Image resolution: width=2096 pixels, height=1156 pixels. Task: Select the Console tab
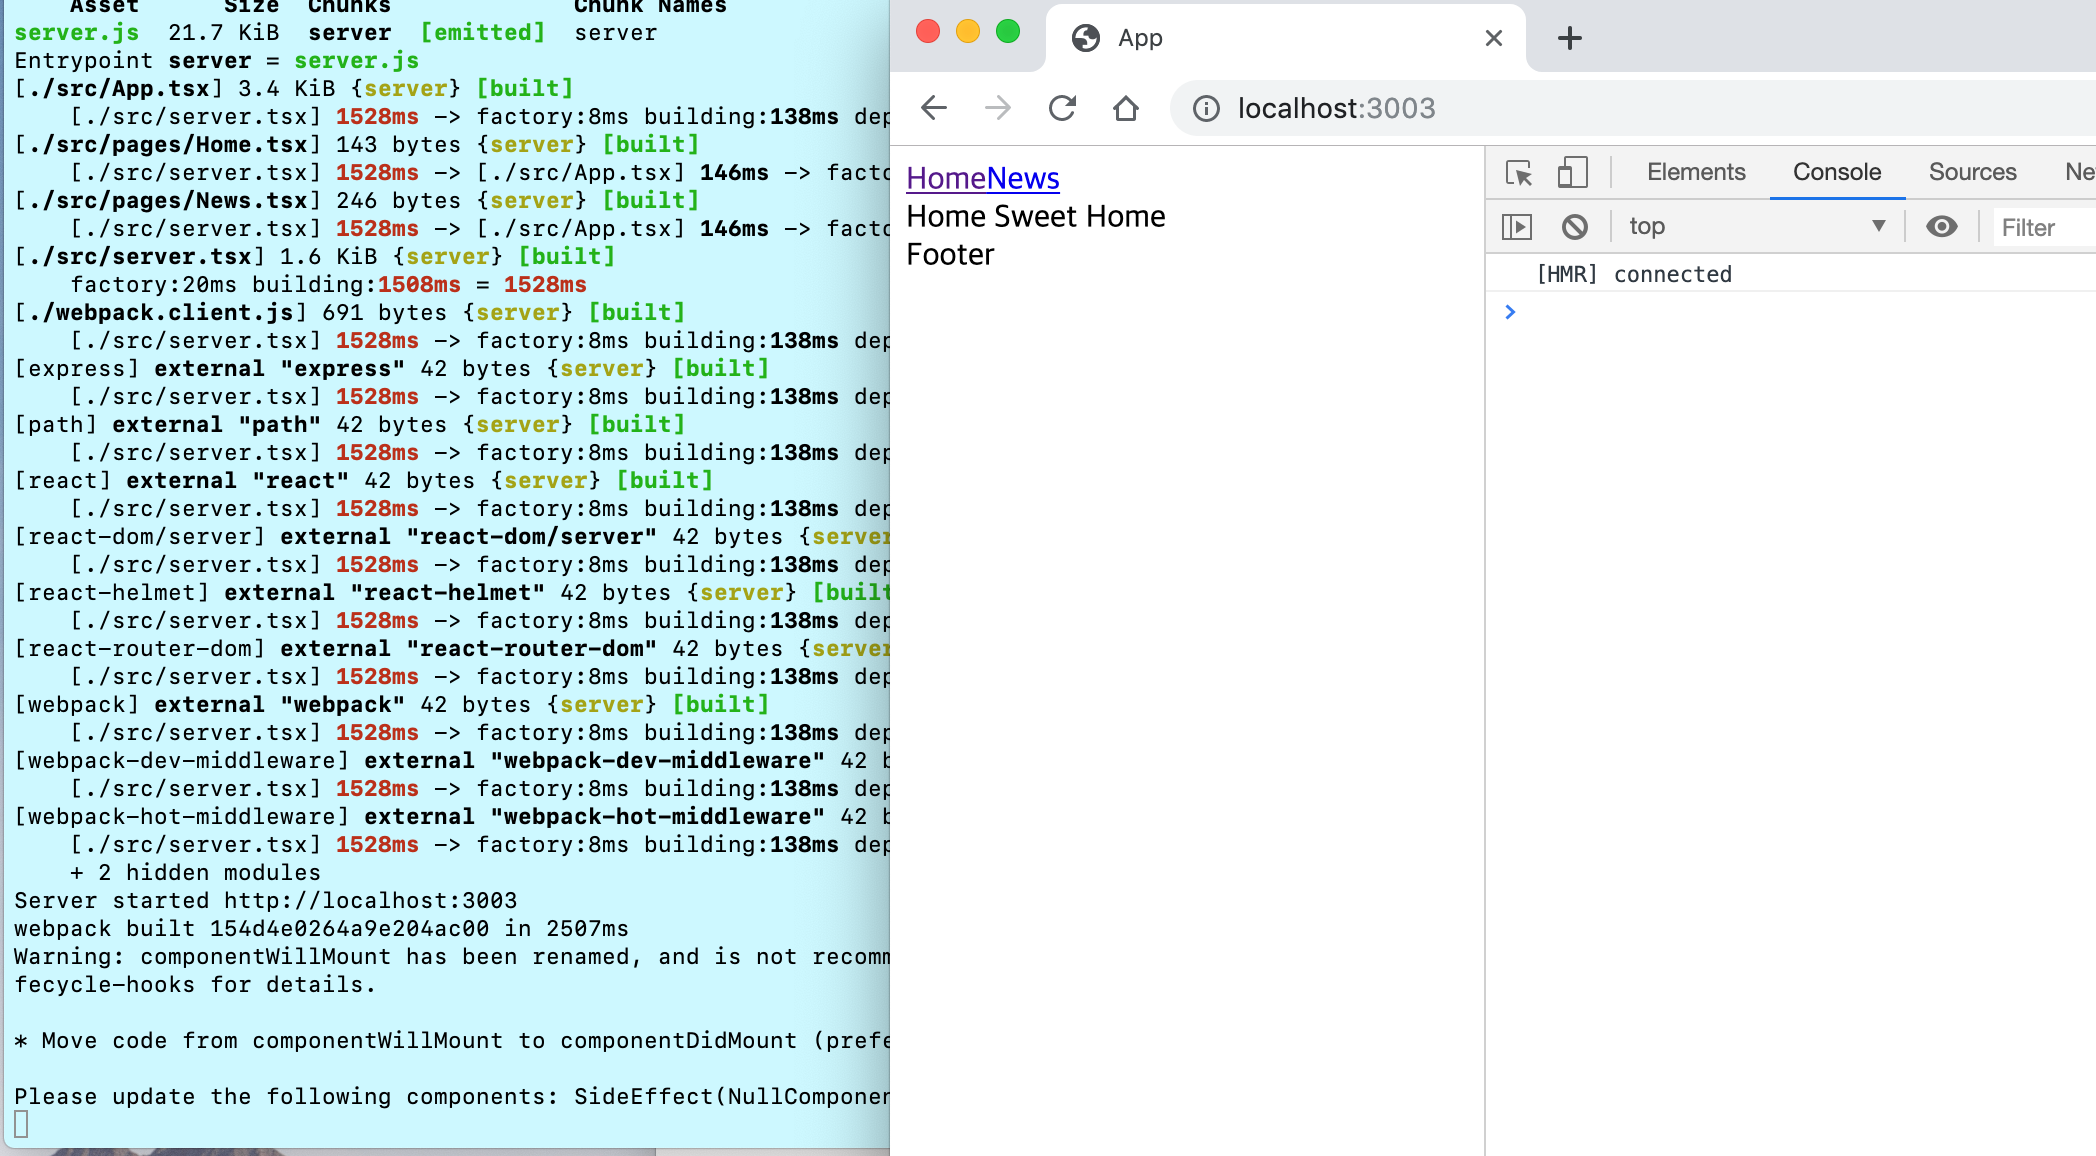[x=1836, y=172]
